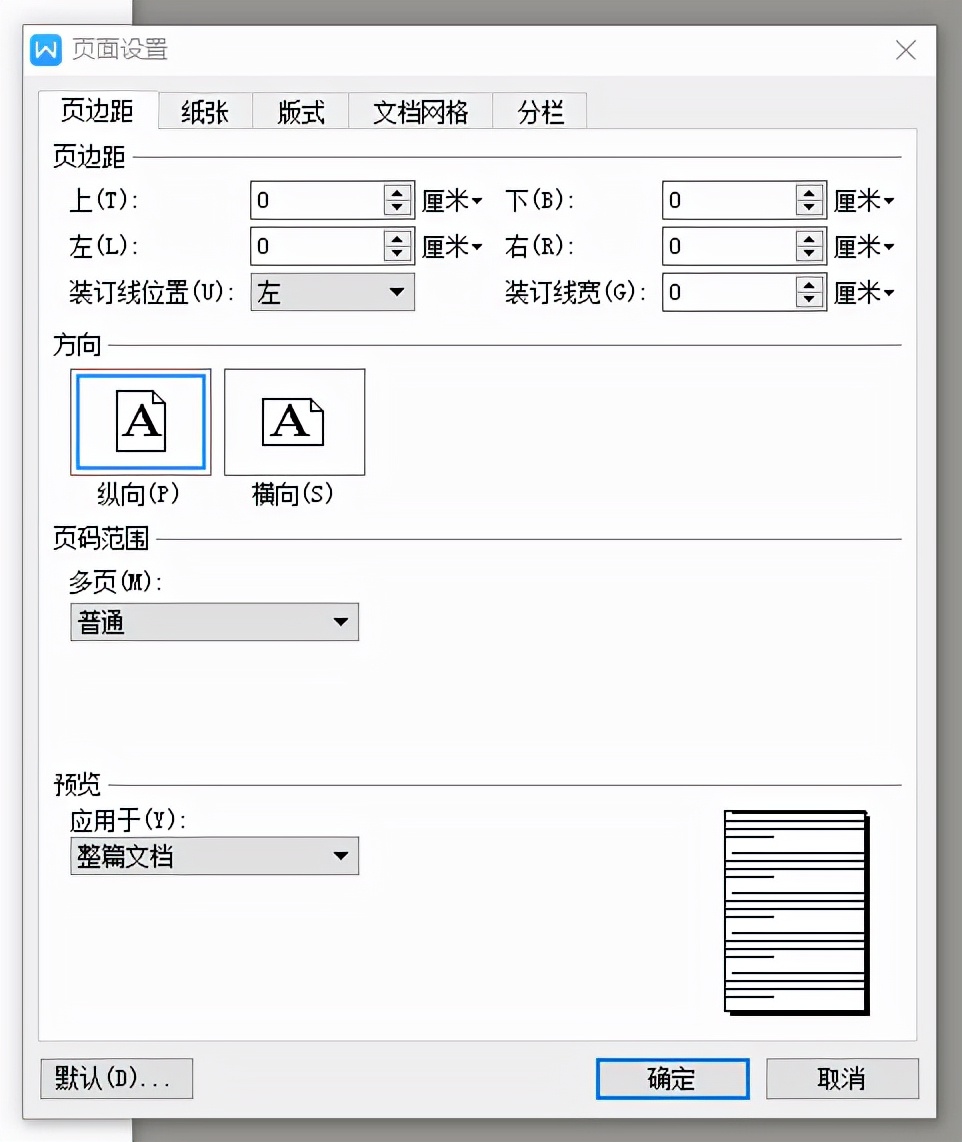
Task: Increase the 下(B) bottom margin value
Action: [x=809, y=192]
